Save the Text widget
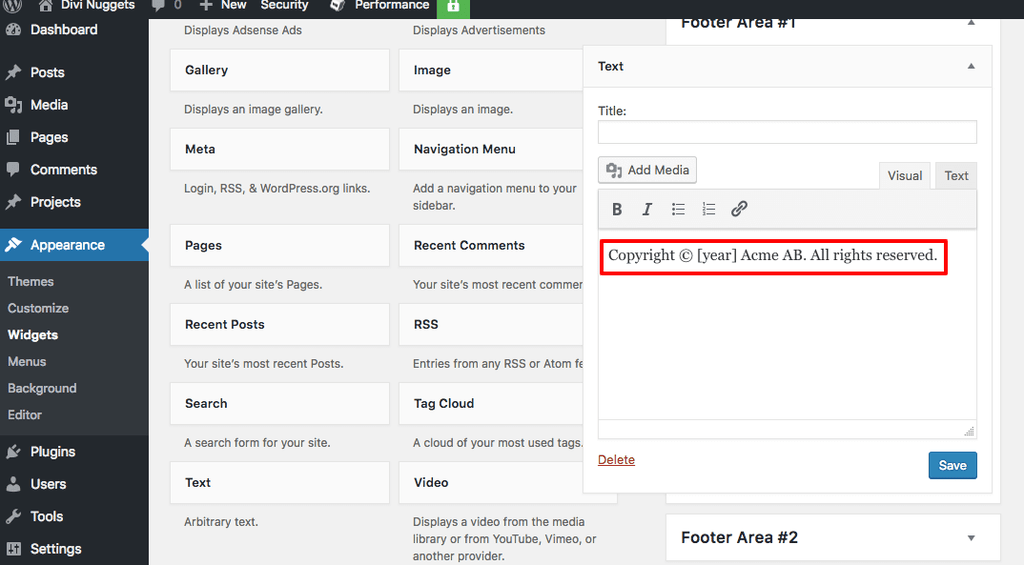The image size is (1024, 565). 953,465
